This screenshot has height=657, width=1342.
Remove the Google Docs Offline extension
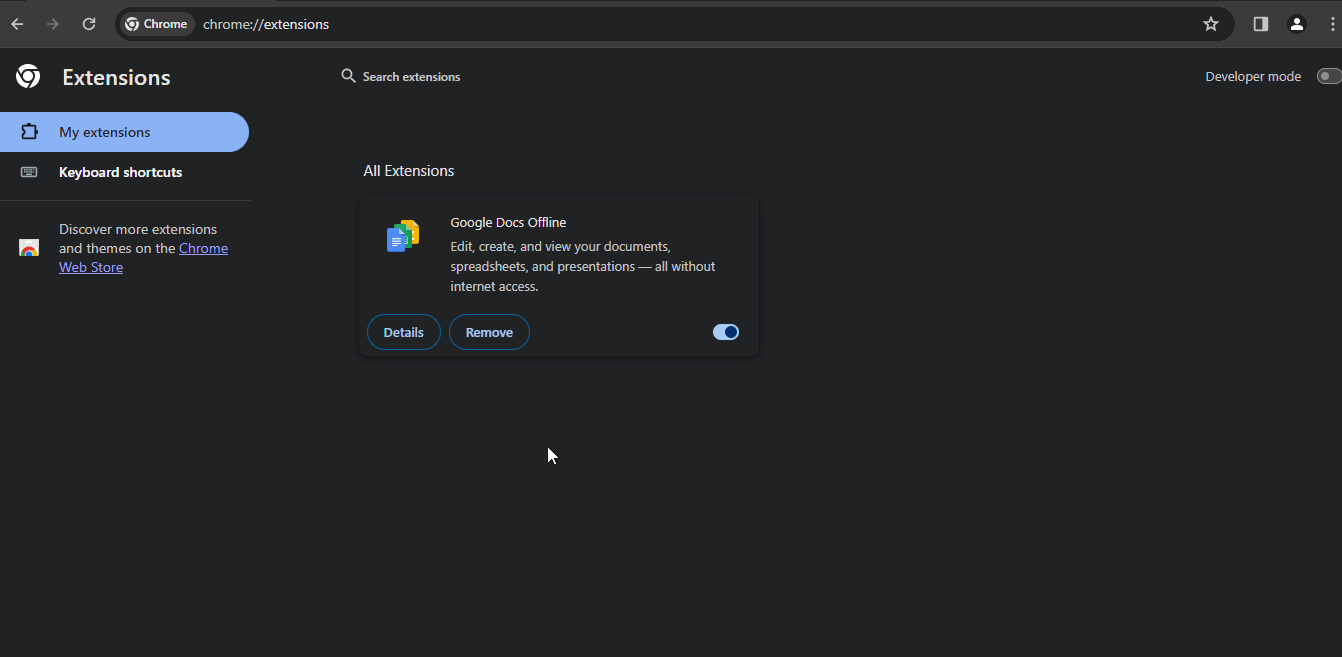(x=489, y=332)
